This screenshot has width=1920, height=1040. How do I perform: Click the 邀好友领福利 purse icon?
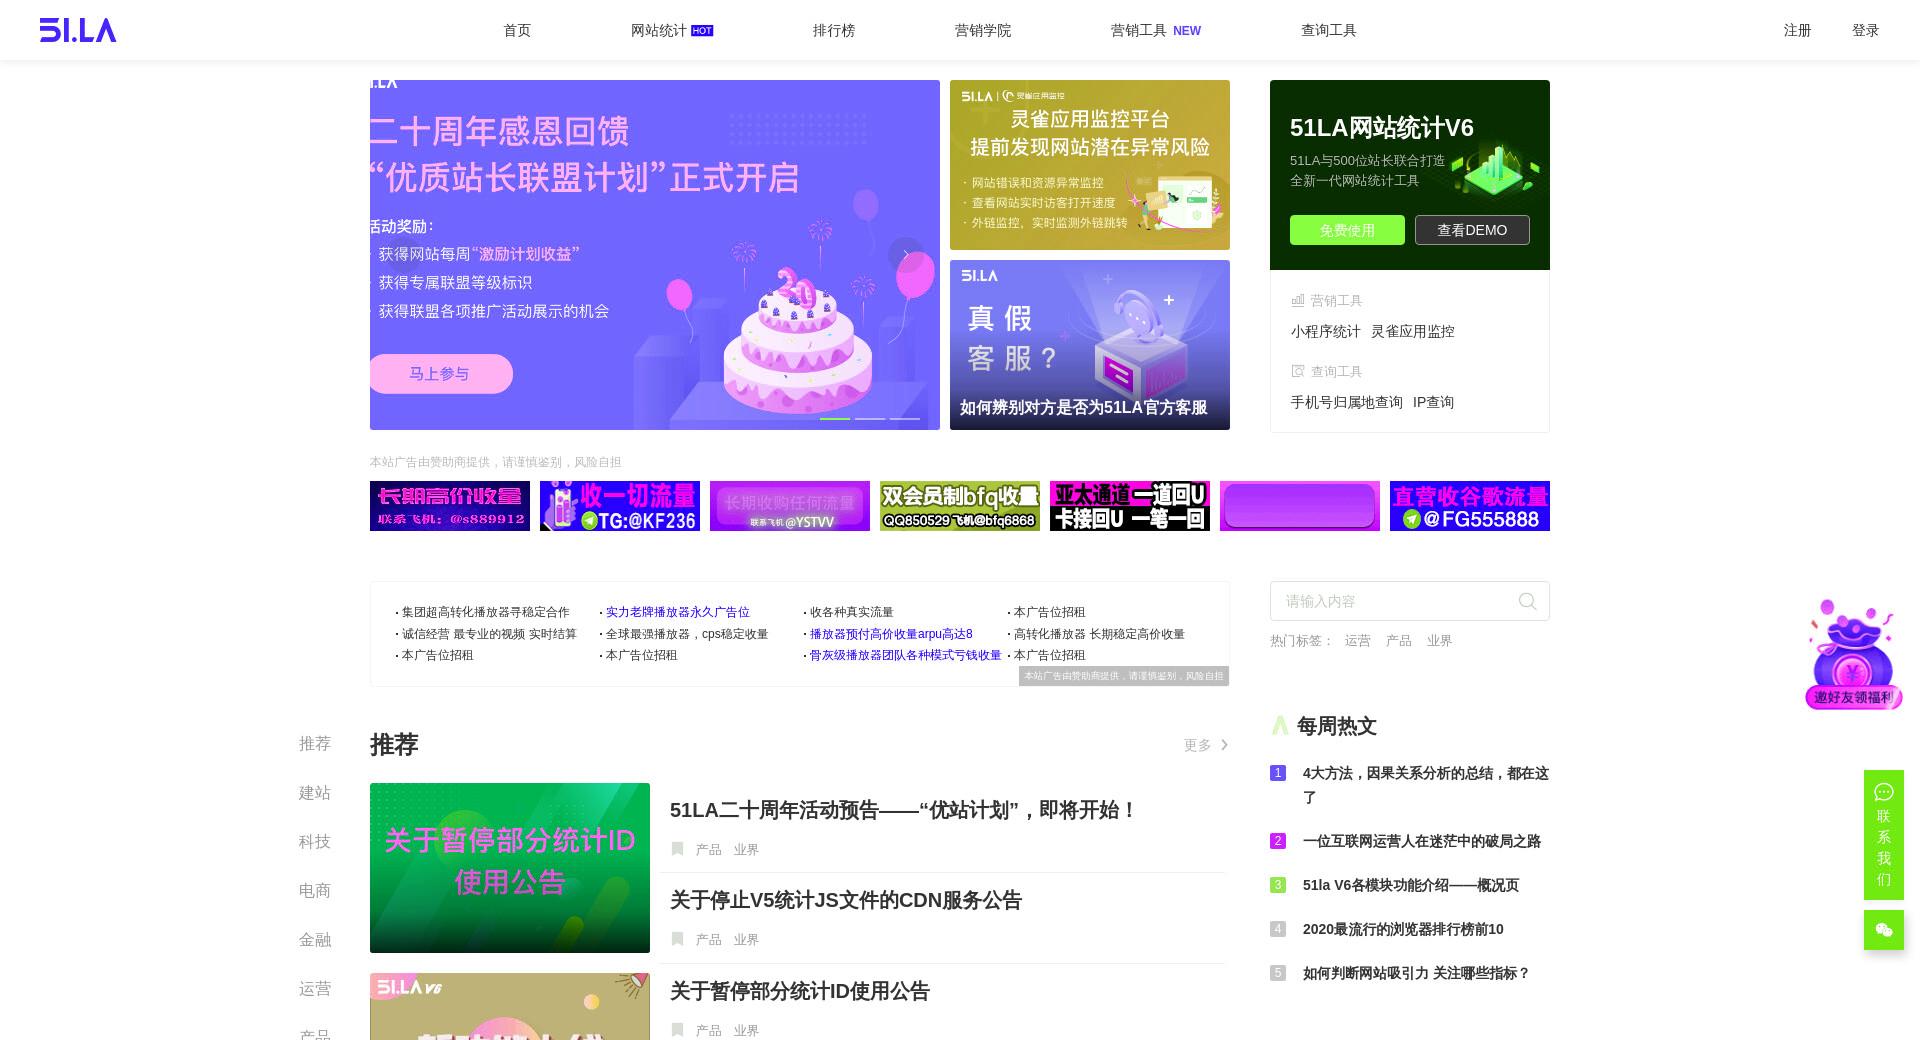click(x=1853, y=655)
